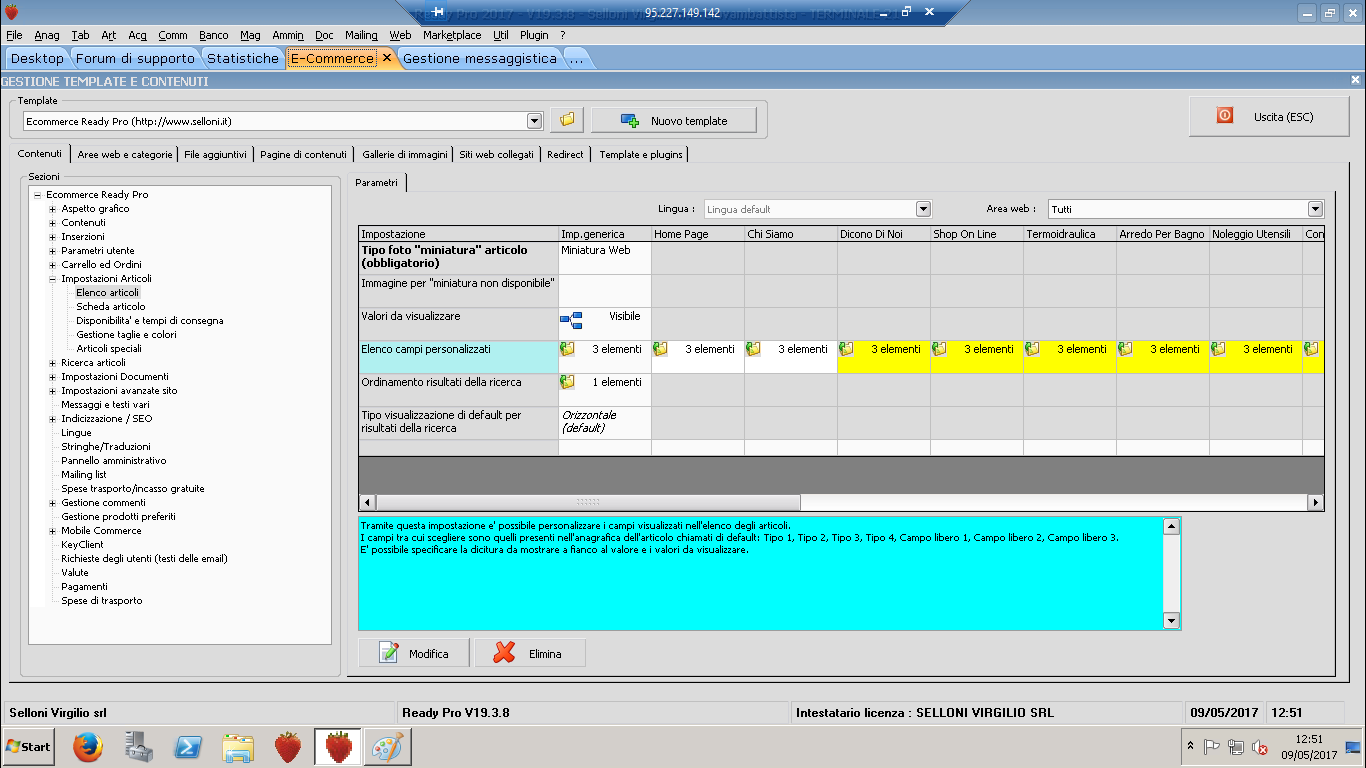Screen dimensions: 1366x768
Task: Open the Windows Start menu
Action: (x=28, y=747)
